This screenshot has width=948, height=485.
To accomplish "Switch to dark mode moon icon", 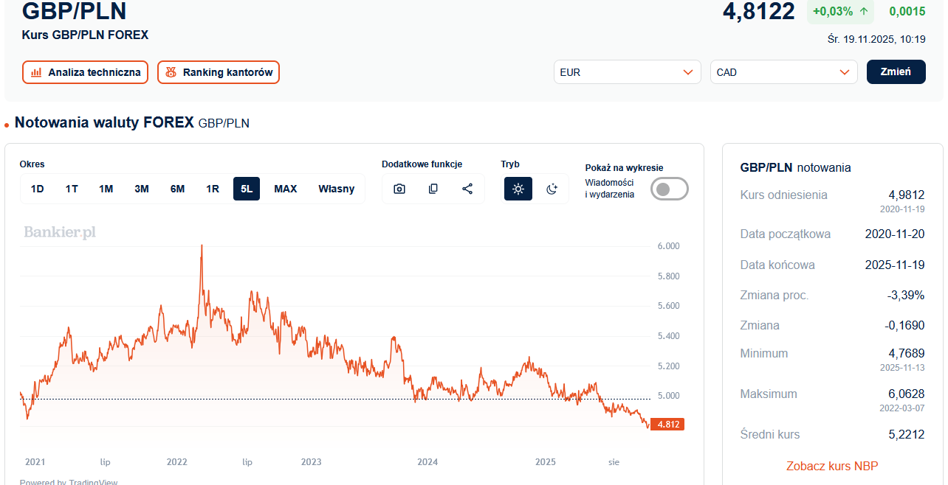I will tap(551, 189).
